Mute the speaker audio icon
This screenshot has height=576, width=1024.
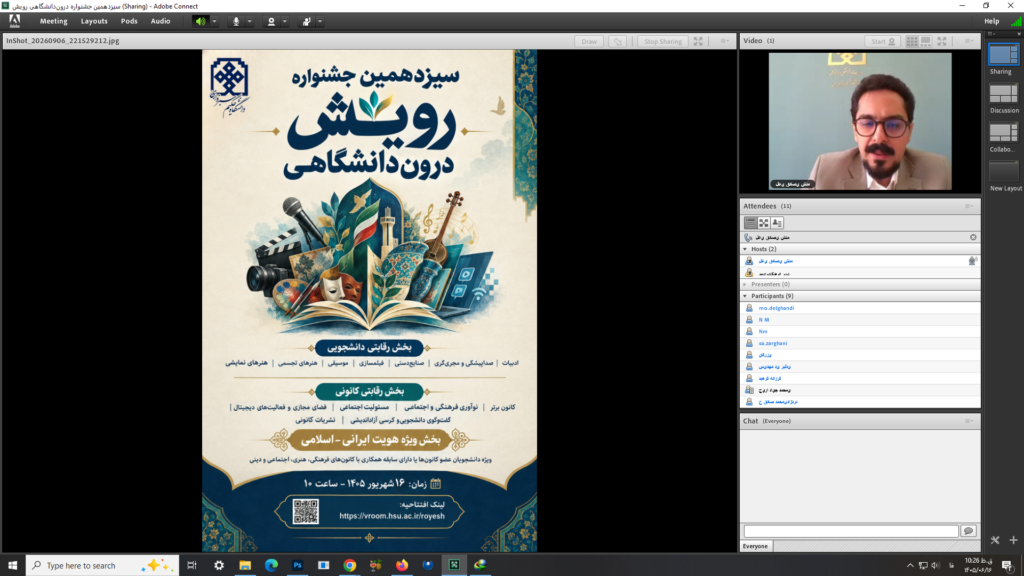coord(200,22)
